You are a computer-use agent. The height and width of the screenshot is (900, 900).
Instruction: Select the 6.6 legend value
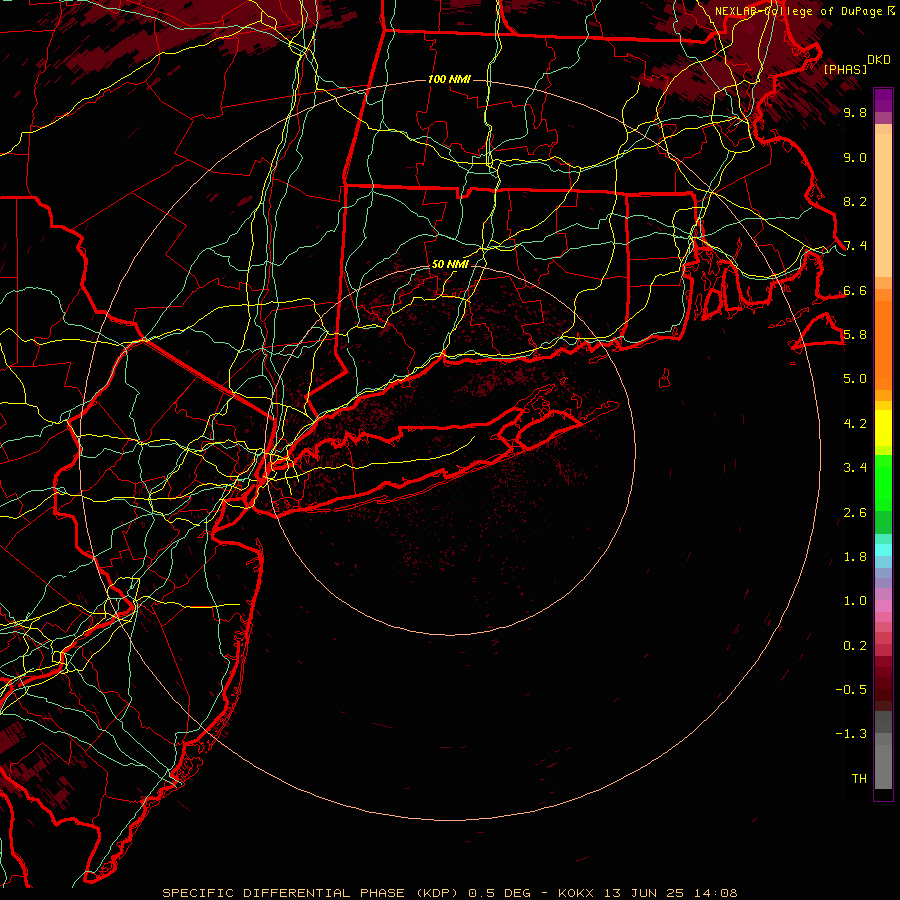tap(855, 290)
